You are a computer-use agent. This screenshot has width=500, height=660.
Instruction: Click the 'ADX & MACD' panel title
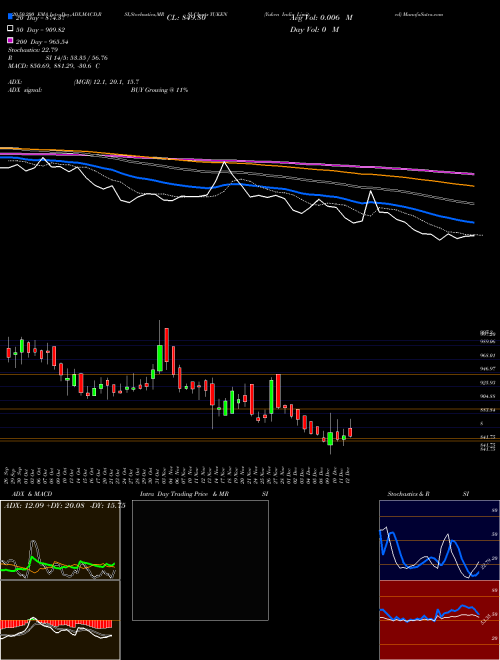pos(32,494)
